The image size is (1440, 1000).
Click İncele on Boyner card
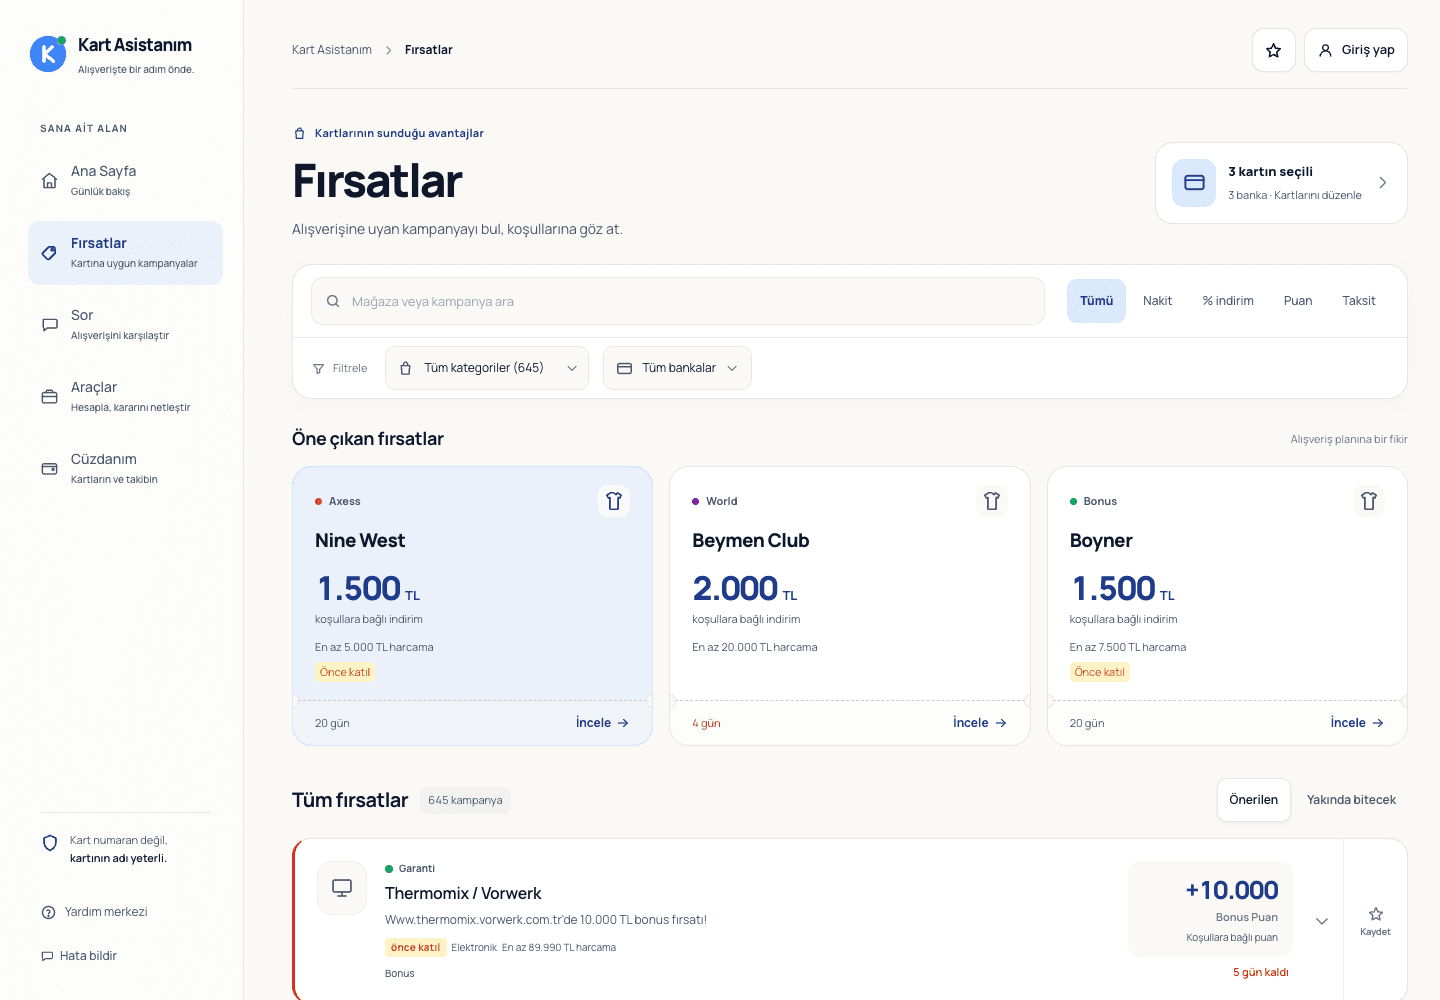pos(1357,723)
